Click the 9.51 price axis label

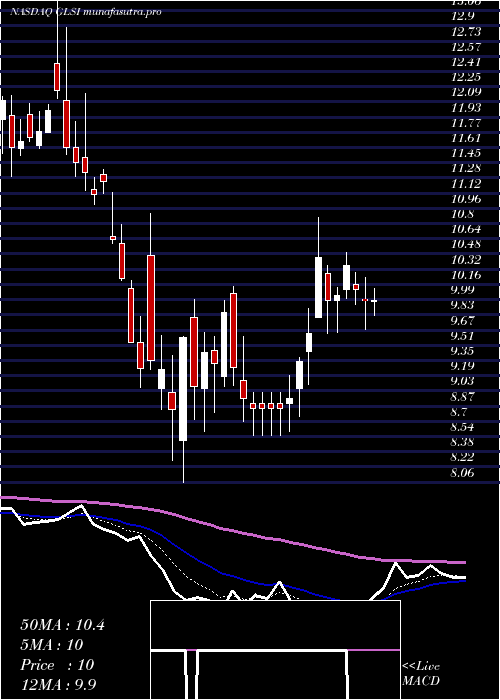click(x=462, y=336)
